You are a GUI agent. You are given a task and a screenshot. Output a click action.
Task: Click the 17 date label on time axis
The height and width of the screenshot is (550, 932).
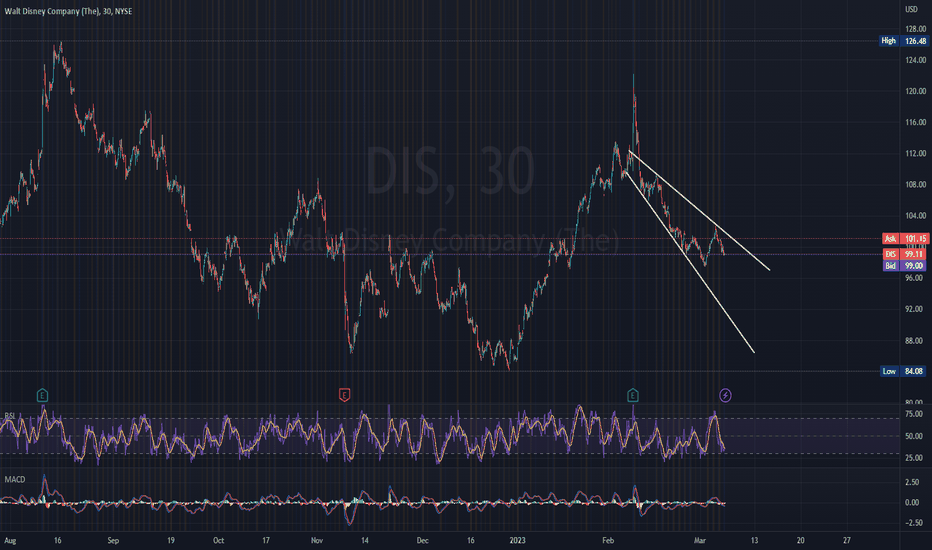[266, 540]
